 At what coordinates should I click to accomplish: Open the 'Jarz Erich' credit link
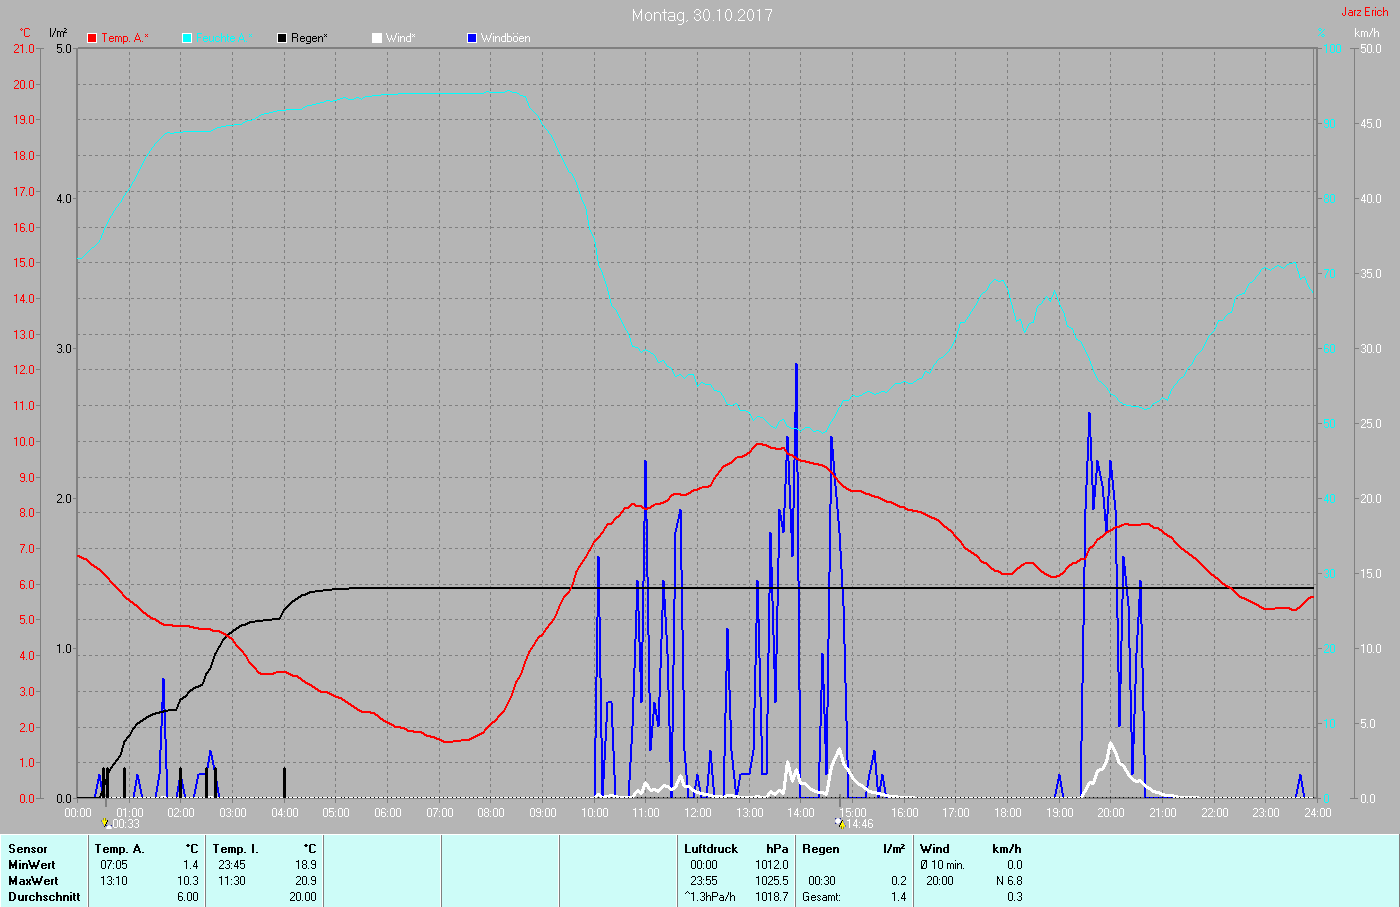(1365, 12)
